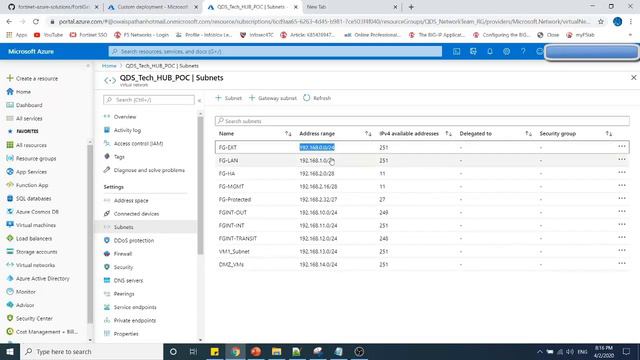This screenshot has height=360, width=640.
Task: Open more options for FG-EXT row
Action: coord(622,147)
